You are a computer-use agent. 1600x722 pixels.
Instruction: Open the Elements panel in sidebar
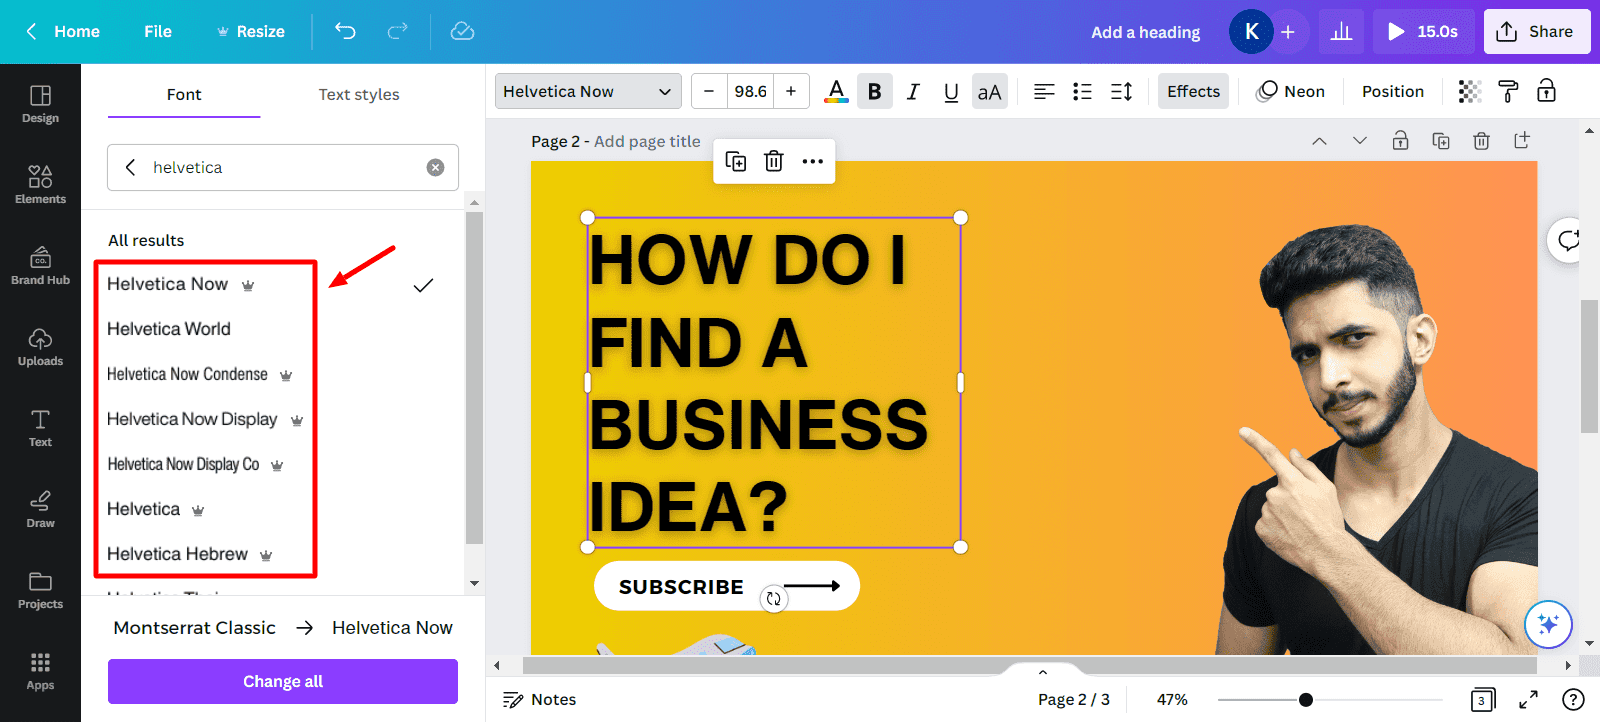point(40,184)
